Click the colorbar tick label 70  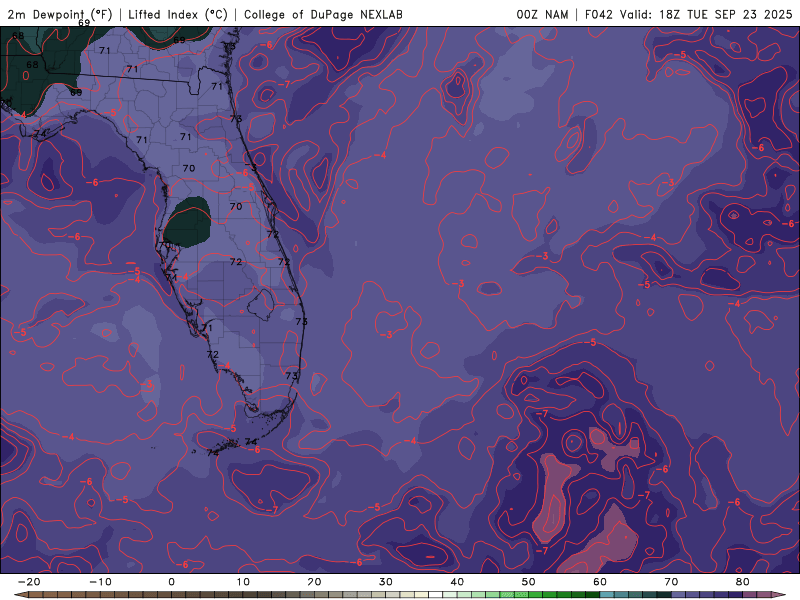tap(671, 582)
